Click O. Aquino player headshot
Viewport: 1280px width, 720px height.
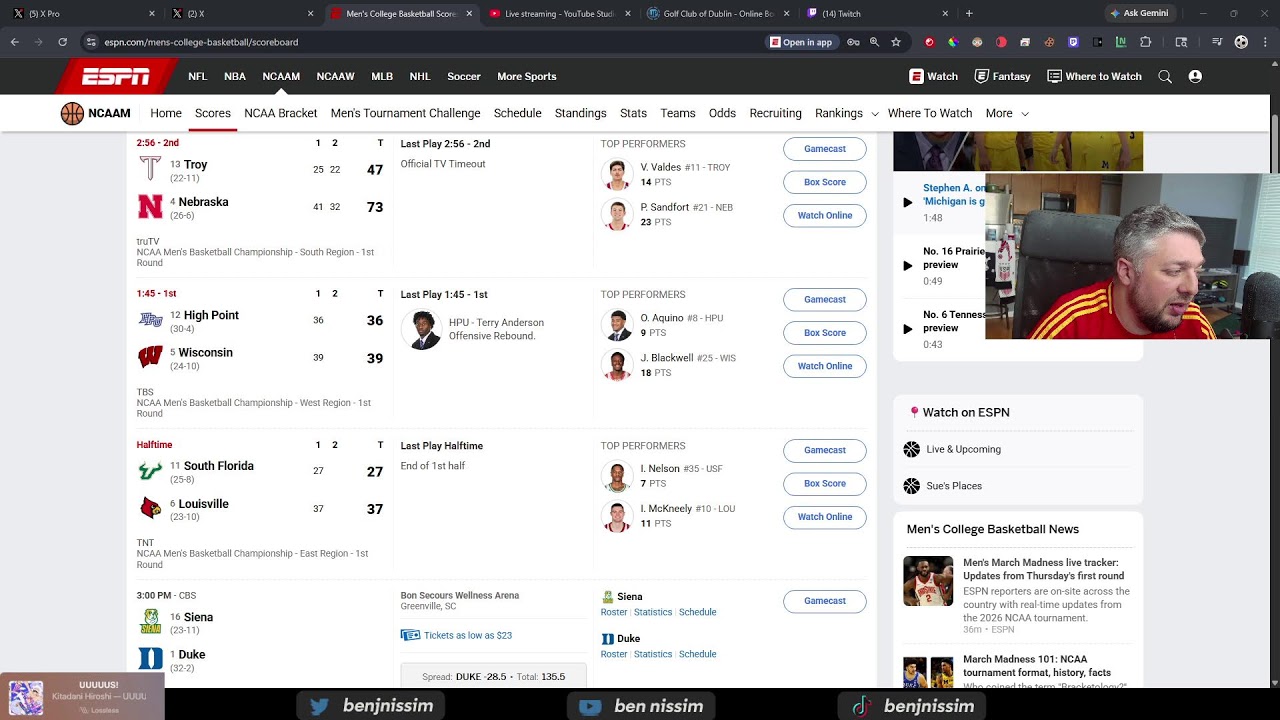[x=617, y=325]
